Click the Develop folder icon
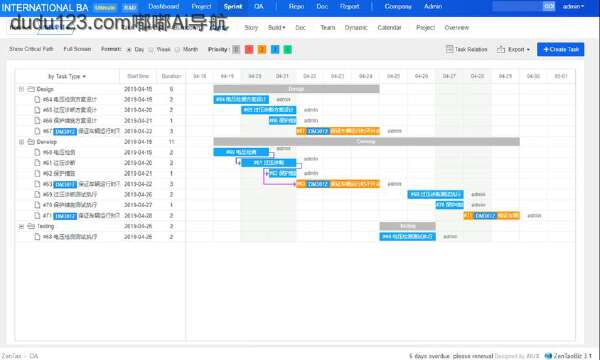 31,142
